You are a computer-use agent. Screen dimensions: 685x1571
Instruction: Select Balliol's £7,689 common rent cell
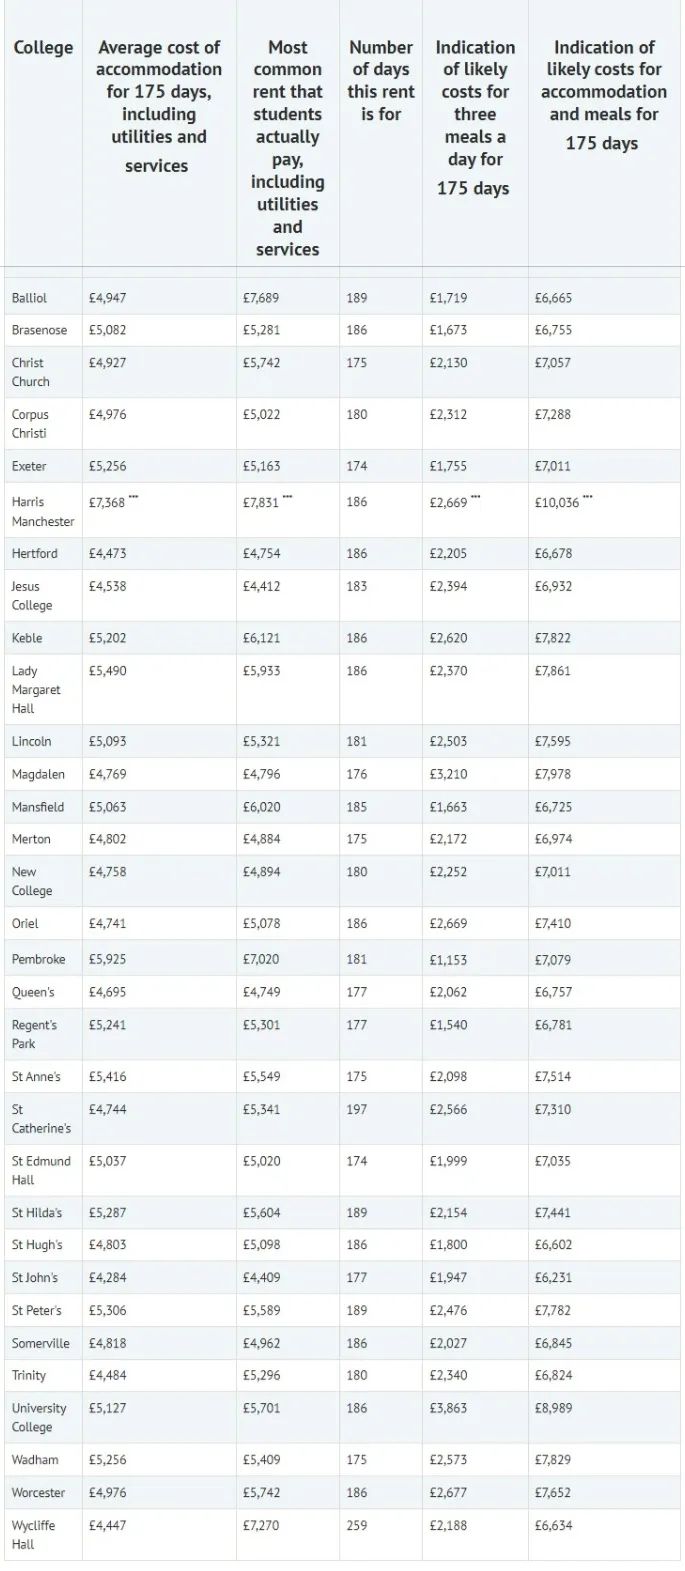262,298
